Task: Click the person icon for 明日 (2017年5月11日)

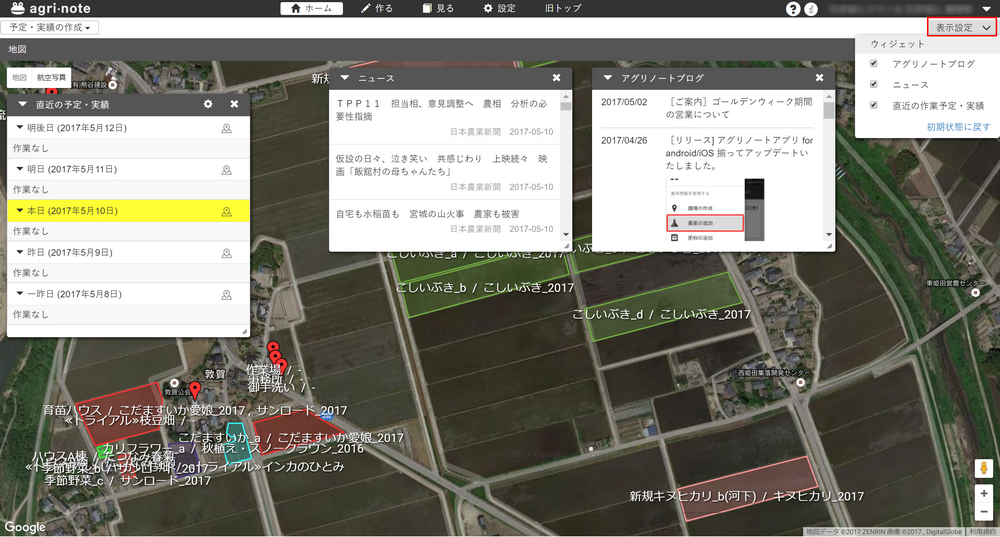Action: click(226, 170)
